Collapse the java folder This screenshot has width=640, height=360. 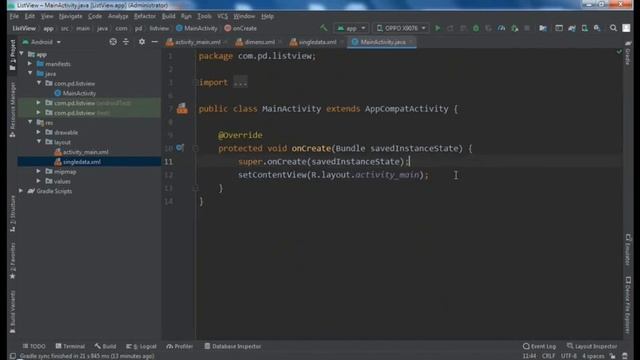coord(30,73)
